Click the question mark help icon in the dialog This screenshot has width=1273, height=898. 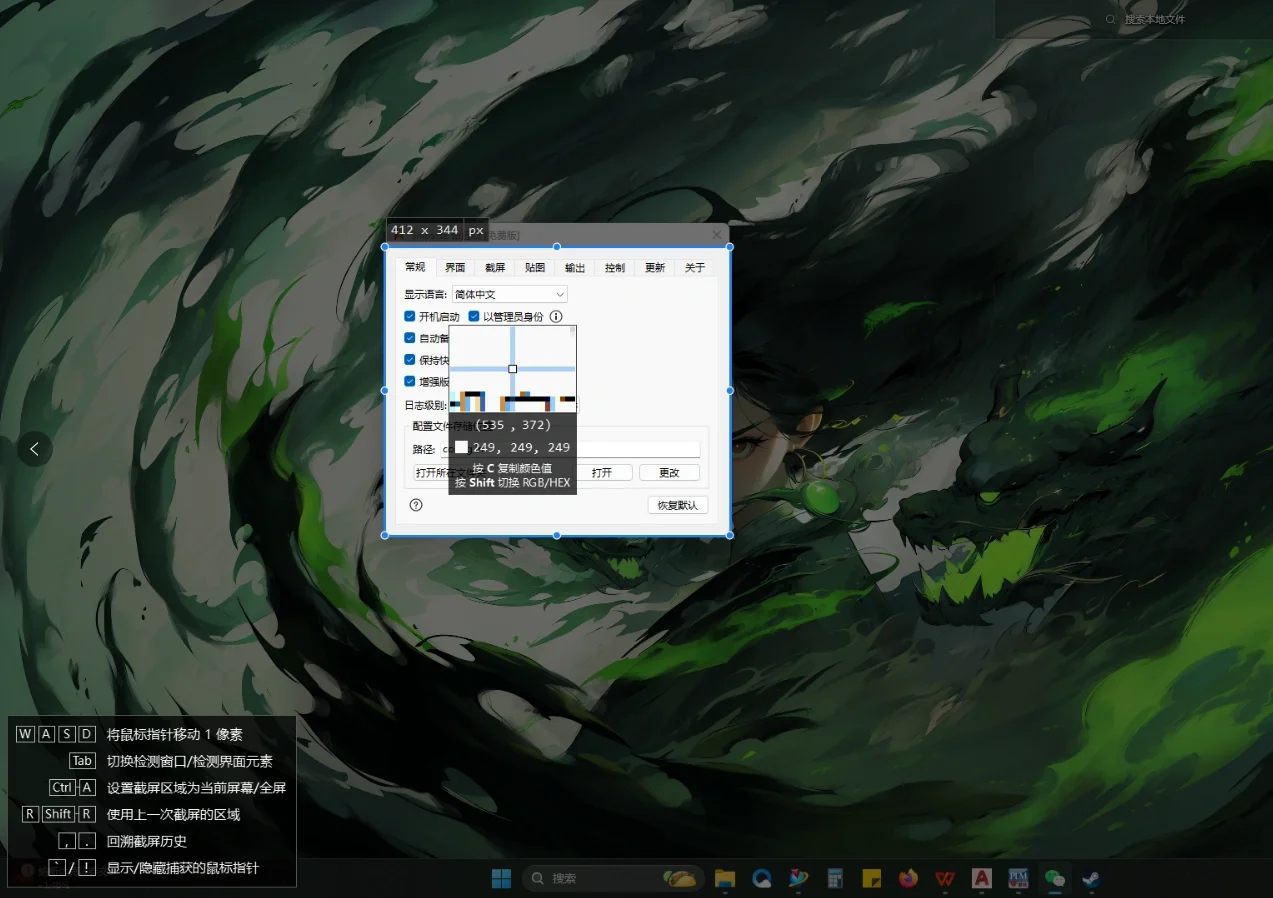(x=416, y=505)
